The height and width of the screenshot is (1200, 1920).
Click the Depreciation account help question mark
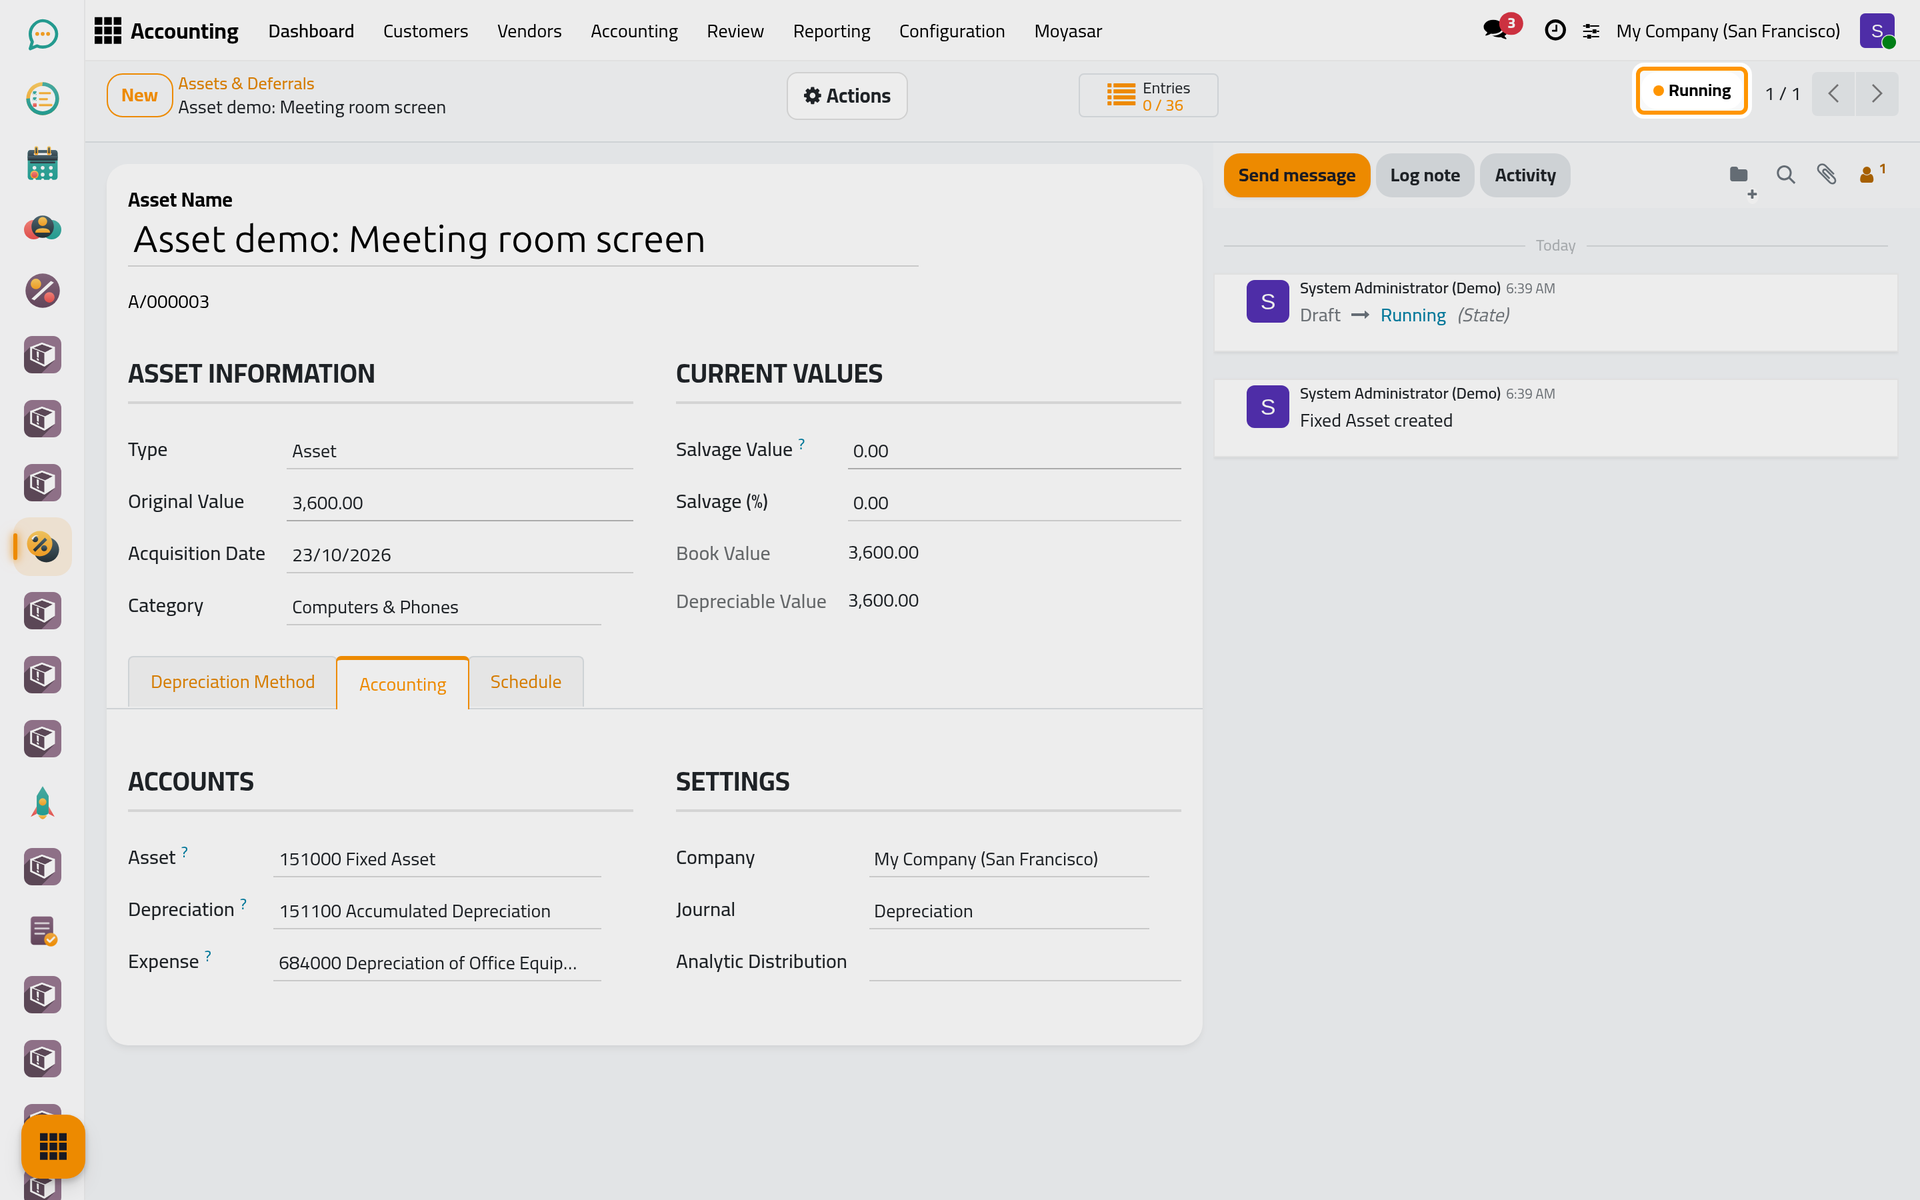tap(243, 903)
